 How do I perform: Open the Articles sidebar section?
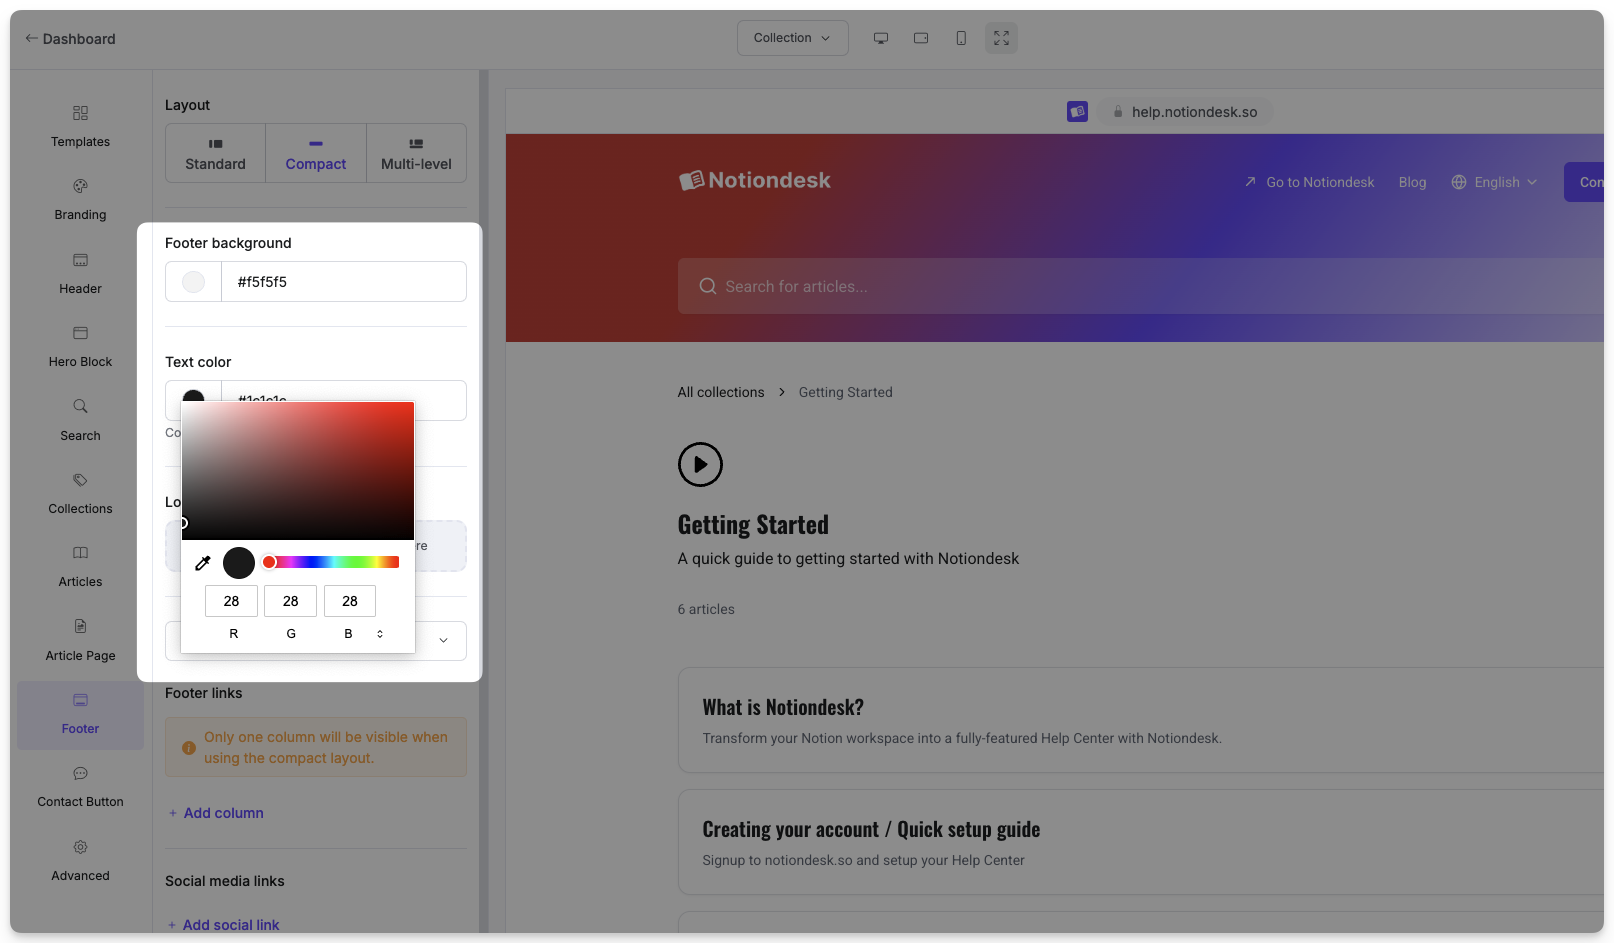[80, 566]
